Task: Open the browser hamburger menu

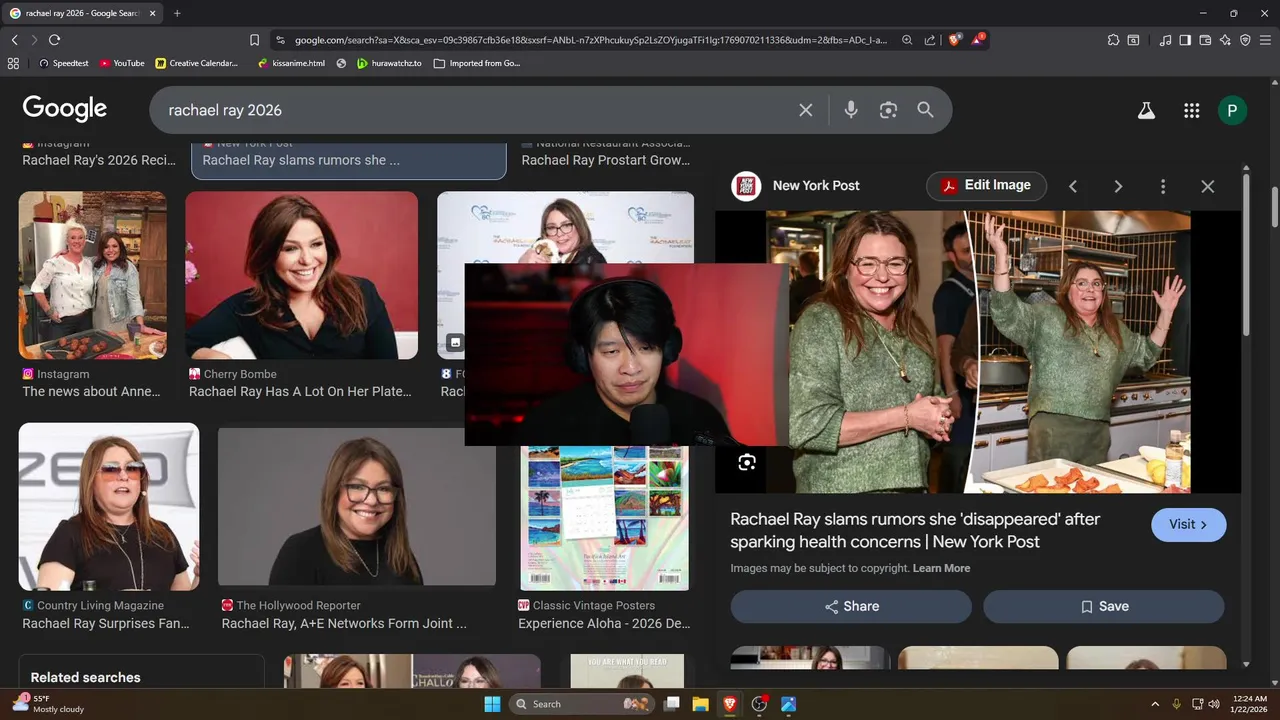Action: 1266,40
